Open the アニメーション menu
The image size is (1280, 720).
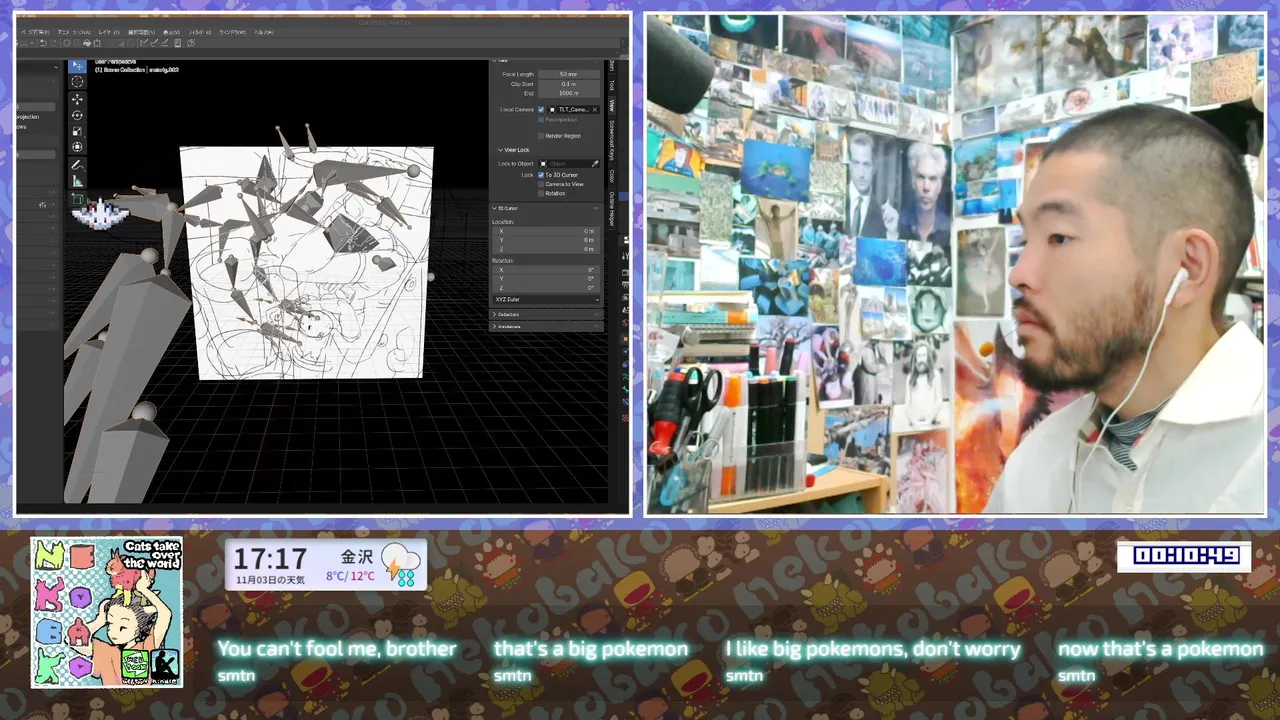pyautogui.click(x=74, y=32)
